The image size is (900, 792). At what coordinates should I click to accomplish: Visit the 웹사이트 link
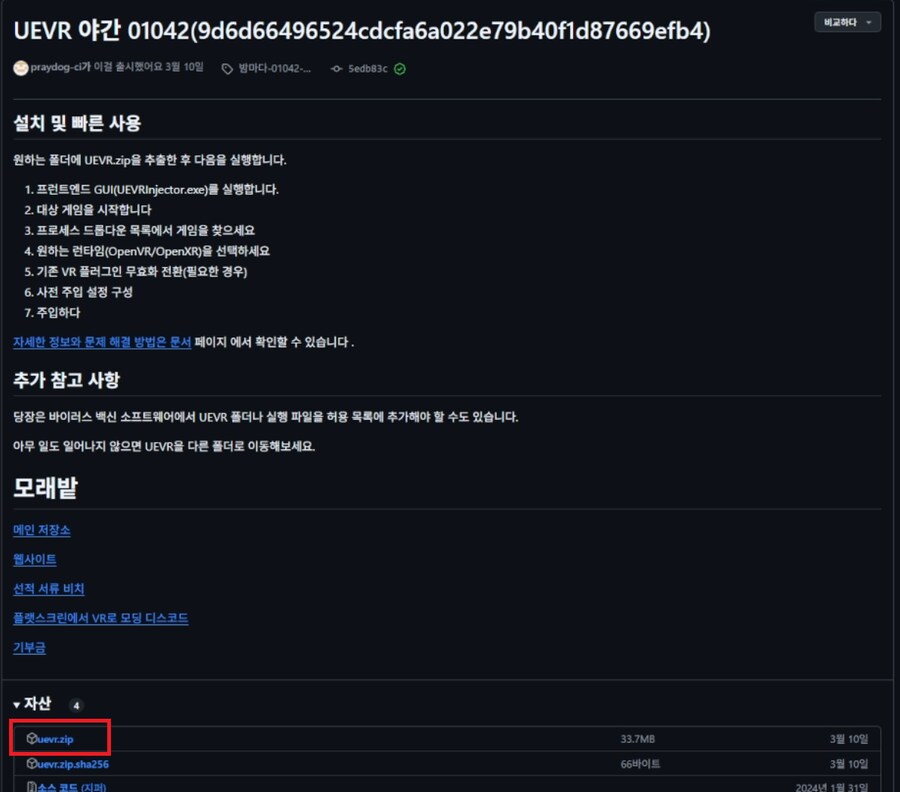click(35, 559)
